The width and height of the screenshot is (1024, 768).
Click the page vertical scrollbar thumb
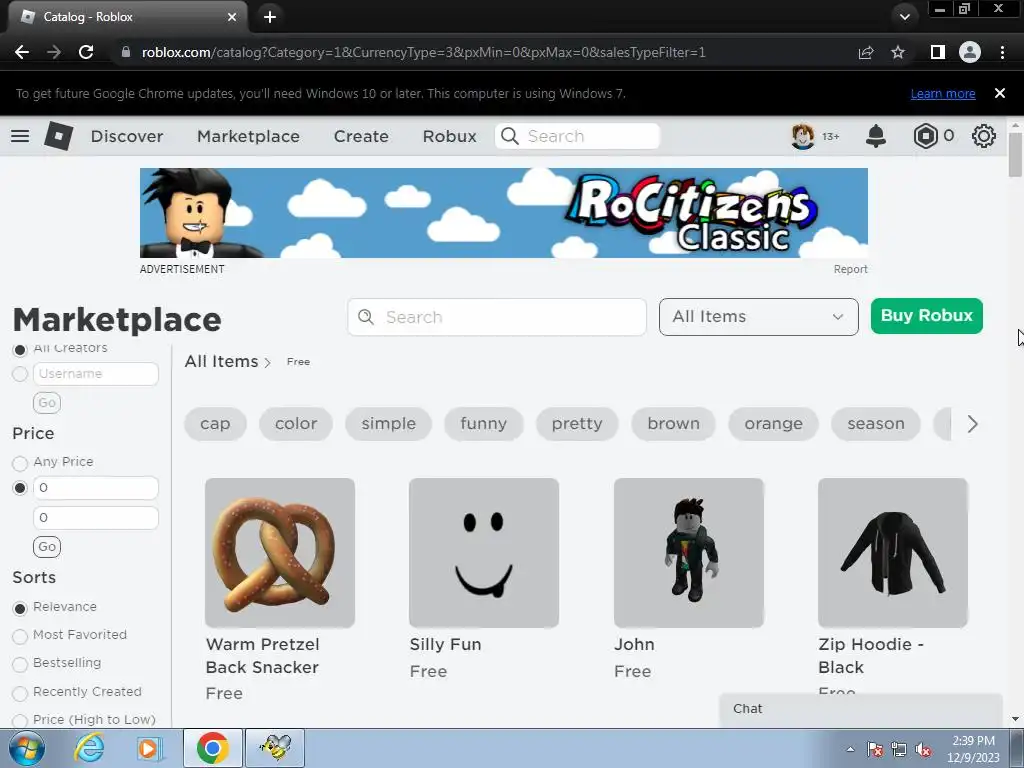click(1014, 154)
